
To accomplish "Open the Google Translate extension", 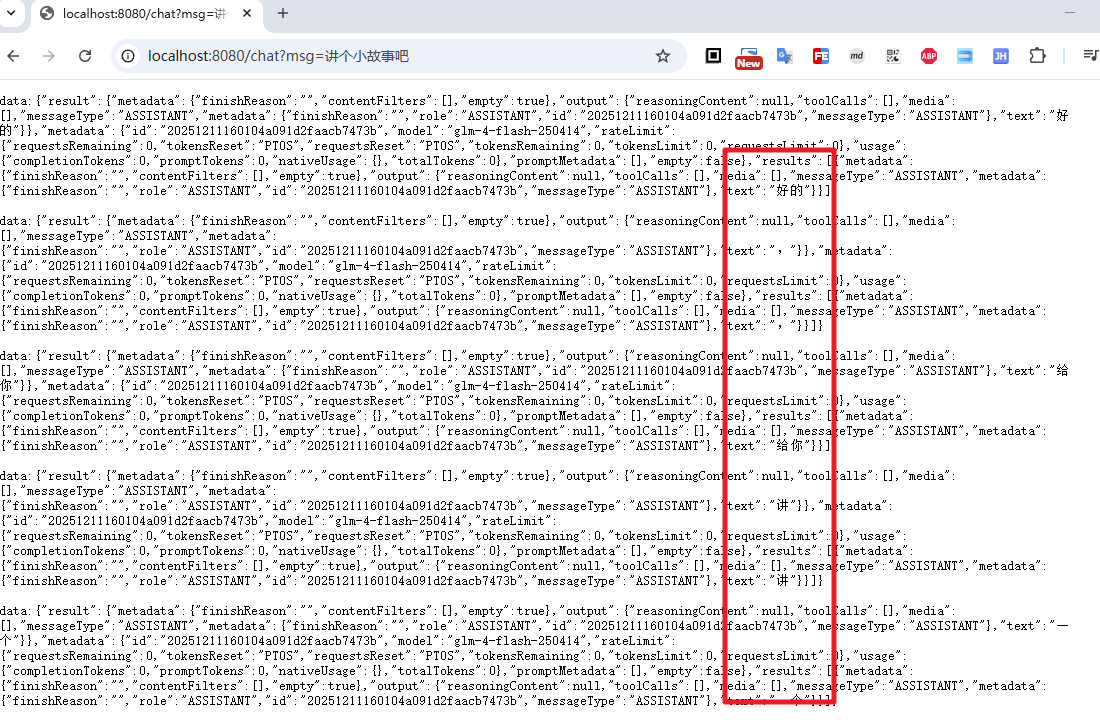I will pyautogui.click(x=785, y=56).
